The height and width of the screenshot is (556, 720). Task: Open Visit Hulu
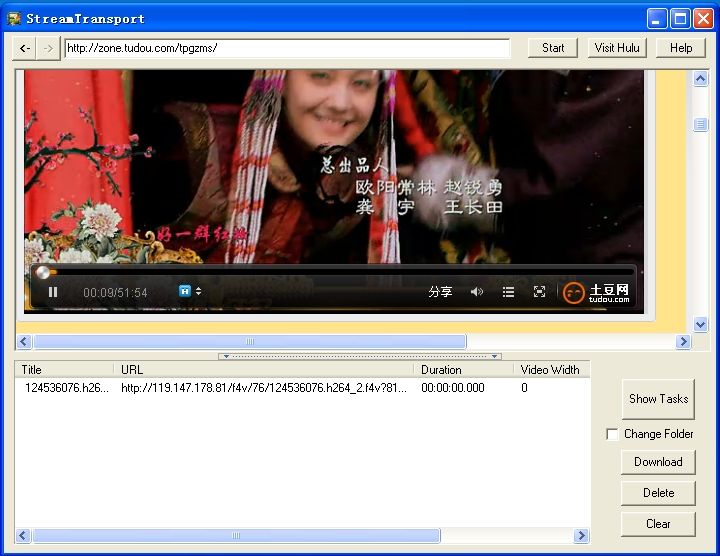616,48
